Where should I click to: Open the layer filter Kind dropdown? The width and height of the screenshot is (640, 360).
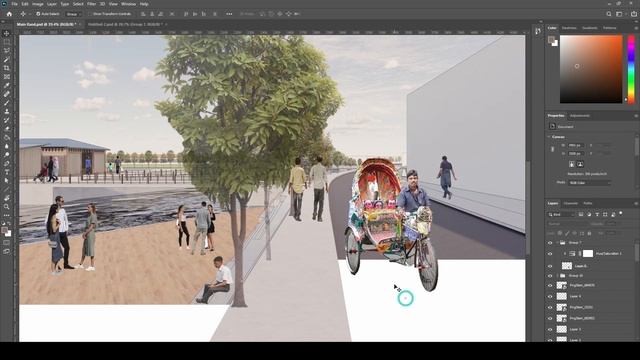tap(562, 214)
